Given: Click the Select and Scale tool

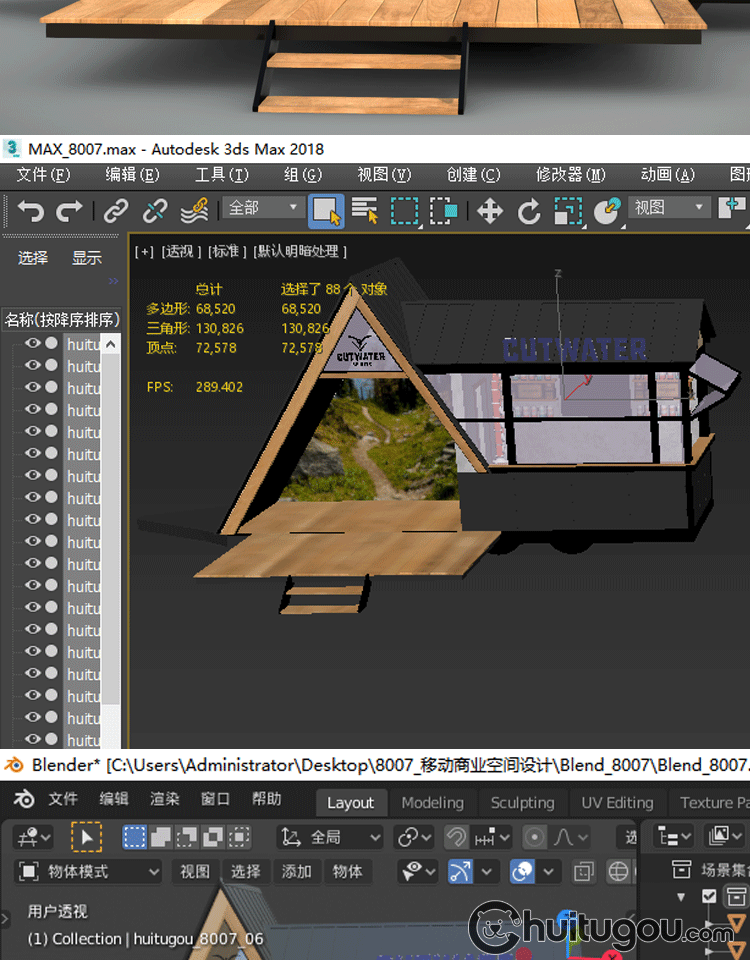Looking at the screenshot, I should 568,211.
